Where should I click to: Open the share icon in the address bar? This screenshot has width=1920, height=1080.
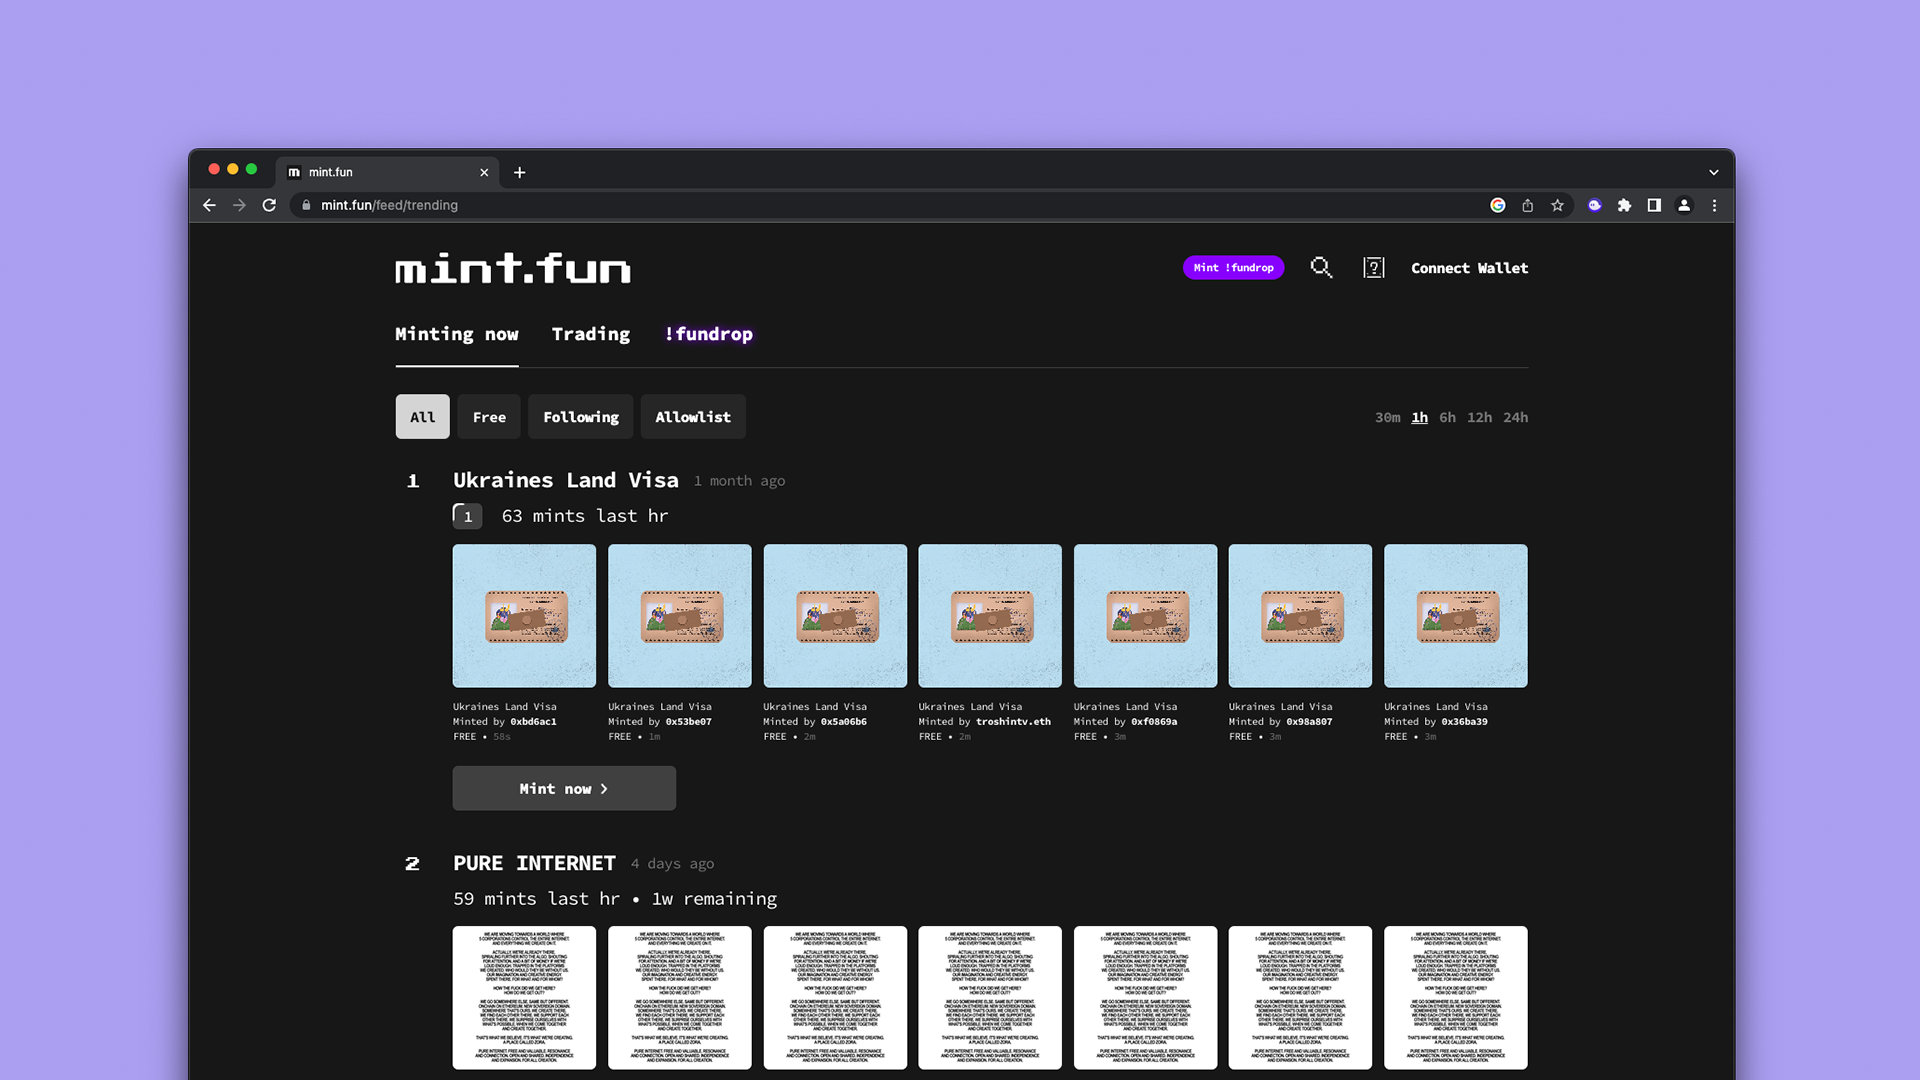click(x=1527, y=205)
